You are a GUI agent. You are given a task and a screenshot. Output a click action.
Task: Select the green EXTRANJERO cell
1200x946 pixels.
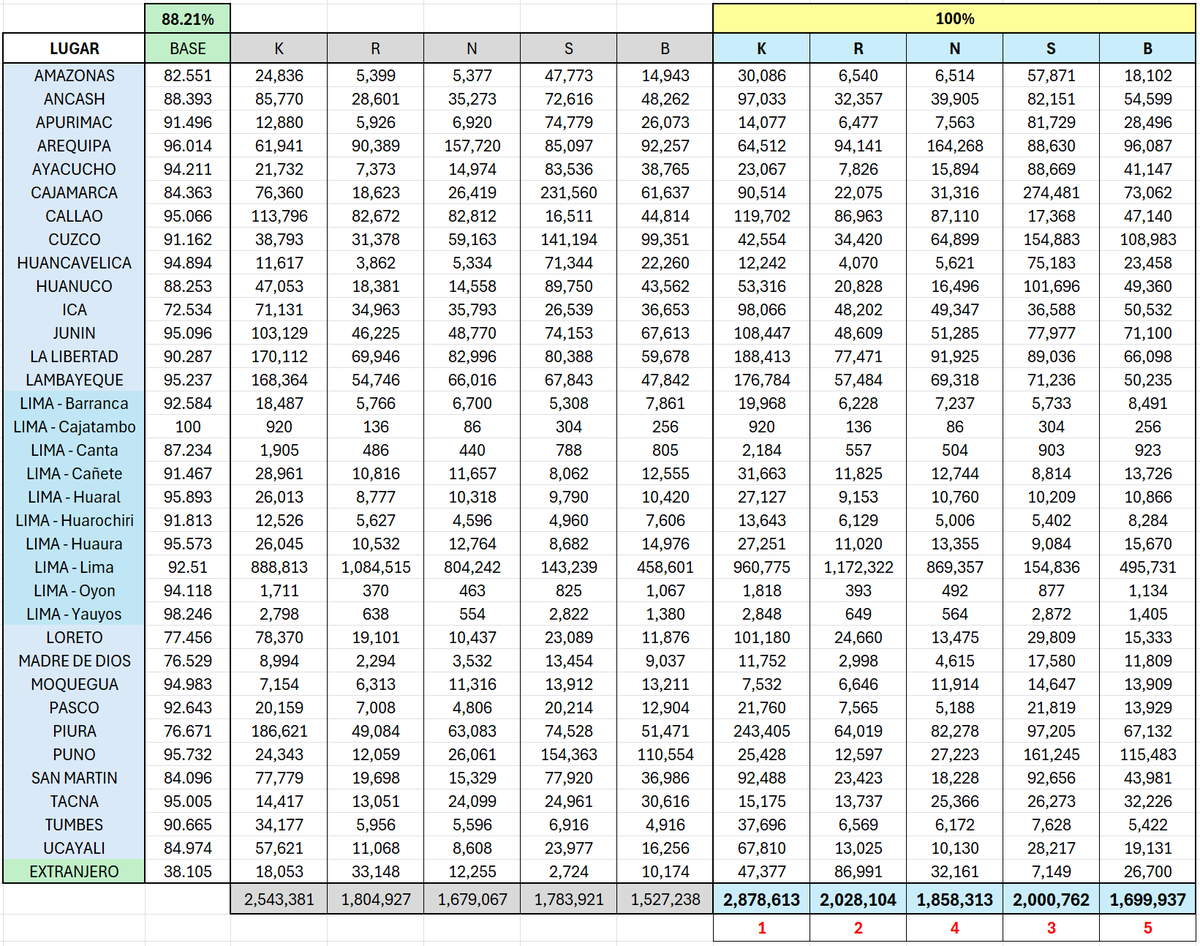coord(74,871)
